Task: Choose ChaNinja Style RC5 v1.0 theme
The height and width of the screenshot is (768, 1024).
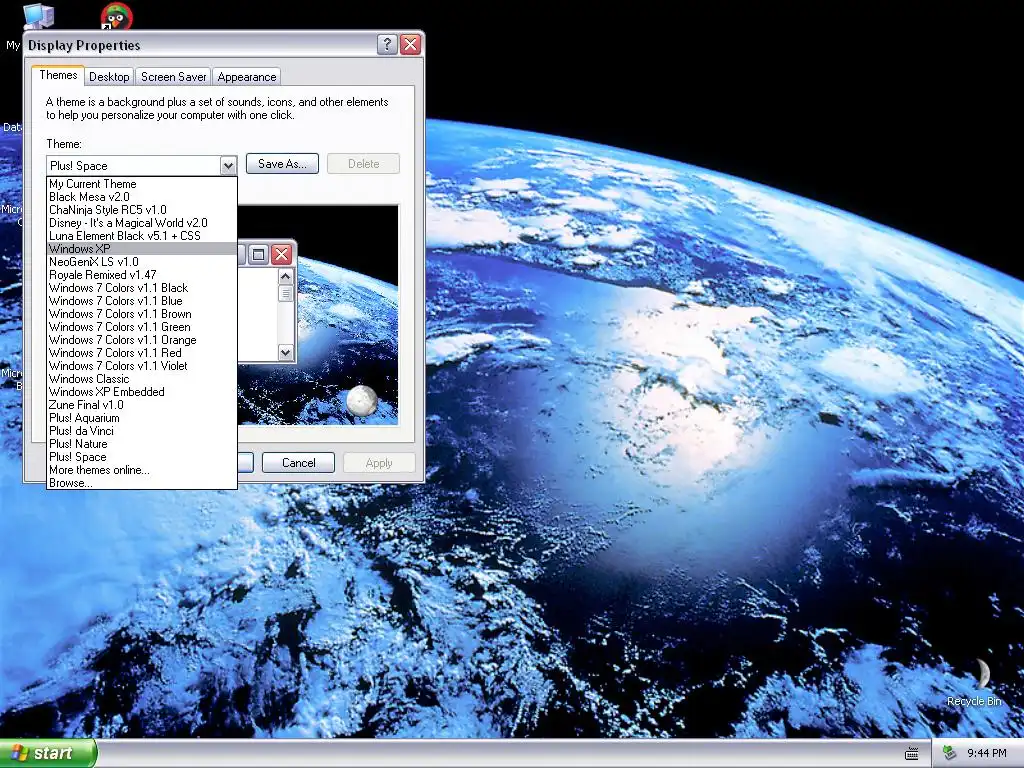Action: tap(142, 210)
